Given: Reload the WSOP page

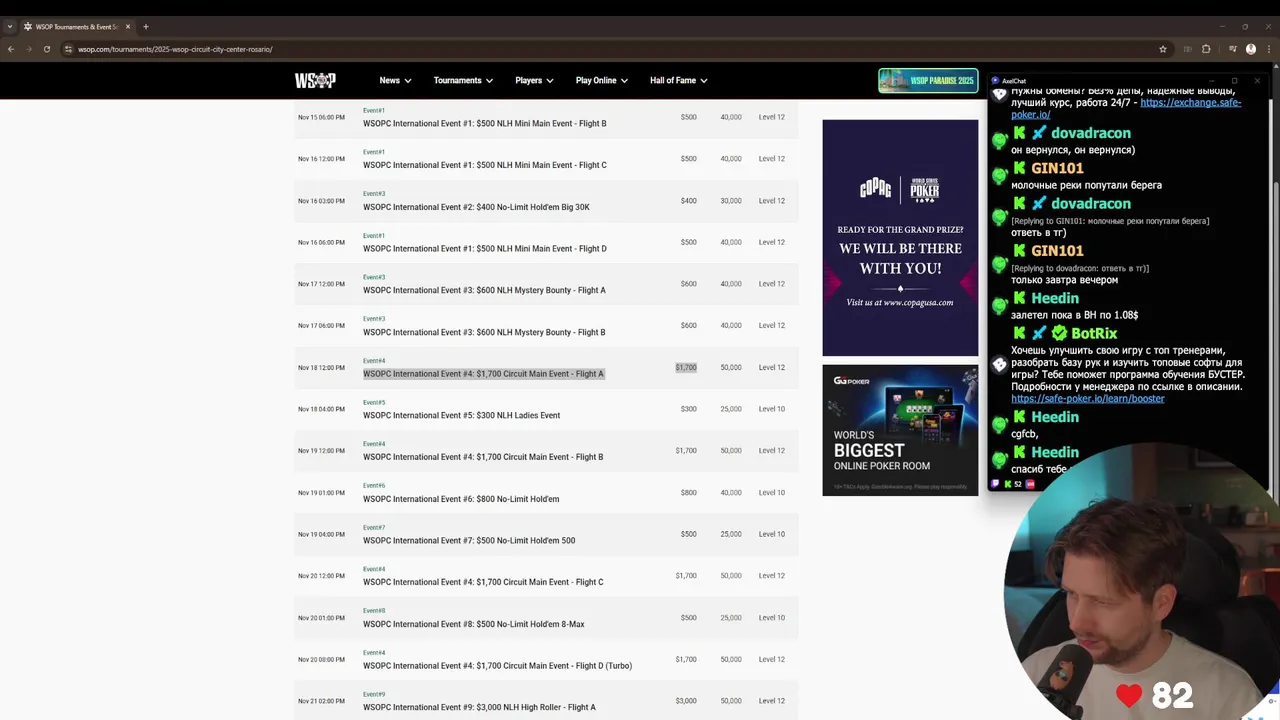Looking at the screenshot, I should click(x=47, y=49).
